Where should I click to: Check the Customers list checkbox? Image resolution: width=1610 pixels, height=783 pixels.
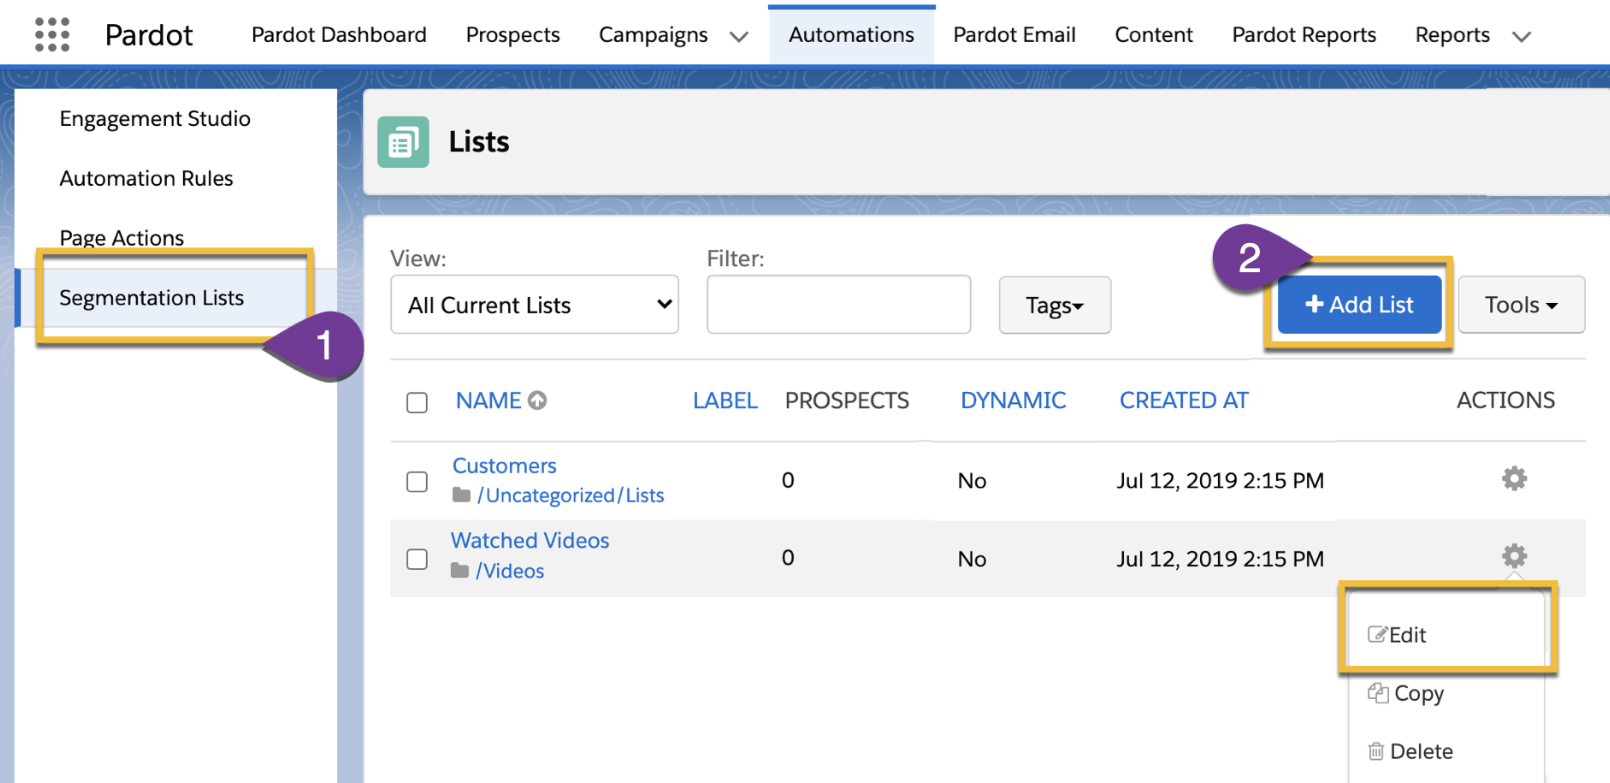coord(417,481)
